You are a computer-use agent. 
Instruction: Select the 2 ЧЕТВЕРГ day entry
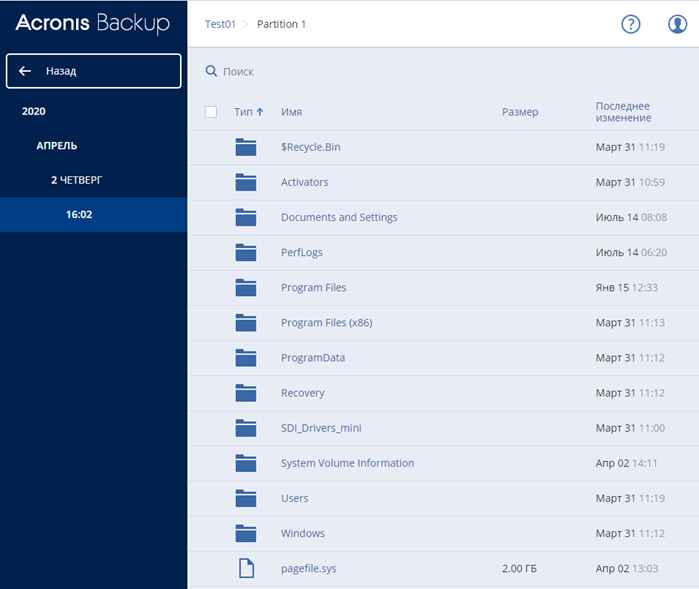pos(77,180)
